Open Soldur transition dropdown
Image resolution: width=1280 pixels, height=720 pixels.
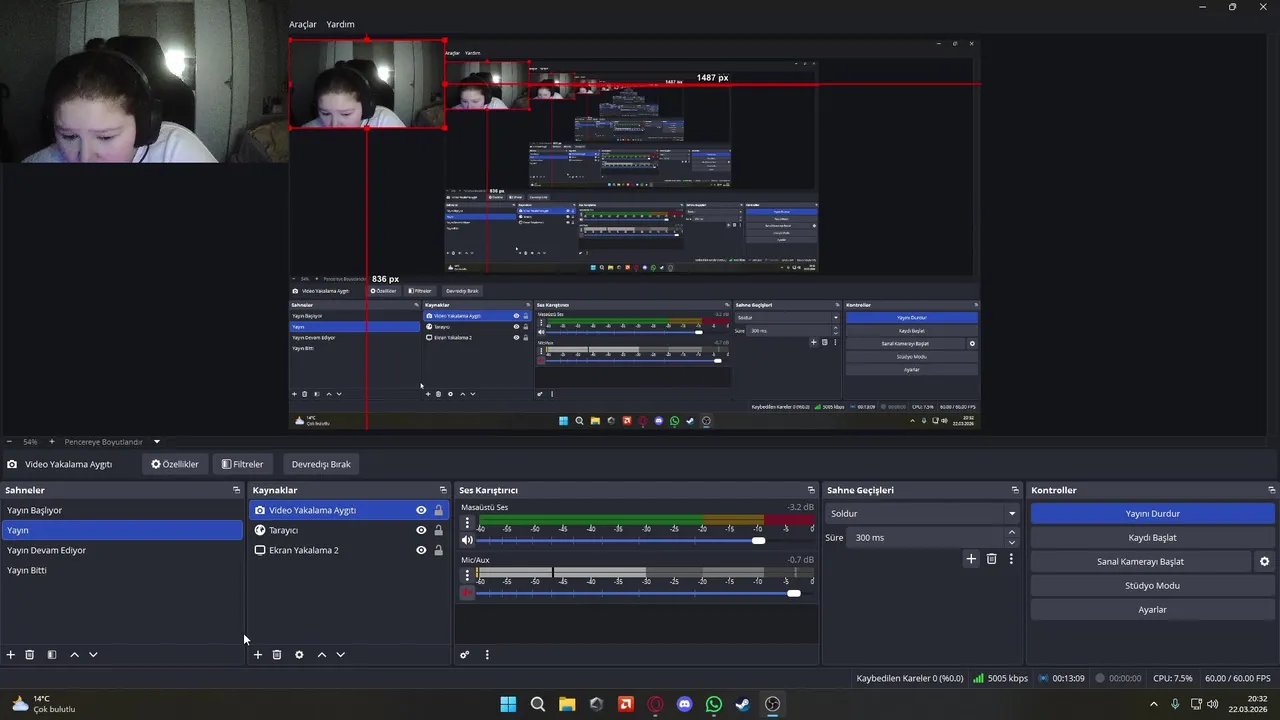pyautogui.click(x=922, y=514)
